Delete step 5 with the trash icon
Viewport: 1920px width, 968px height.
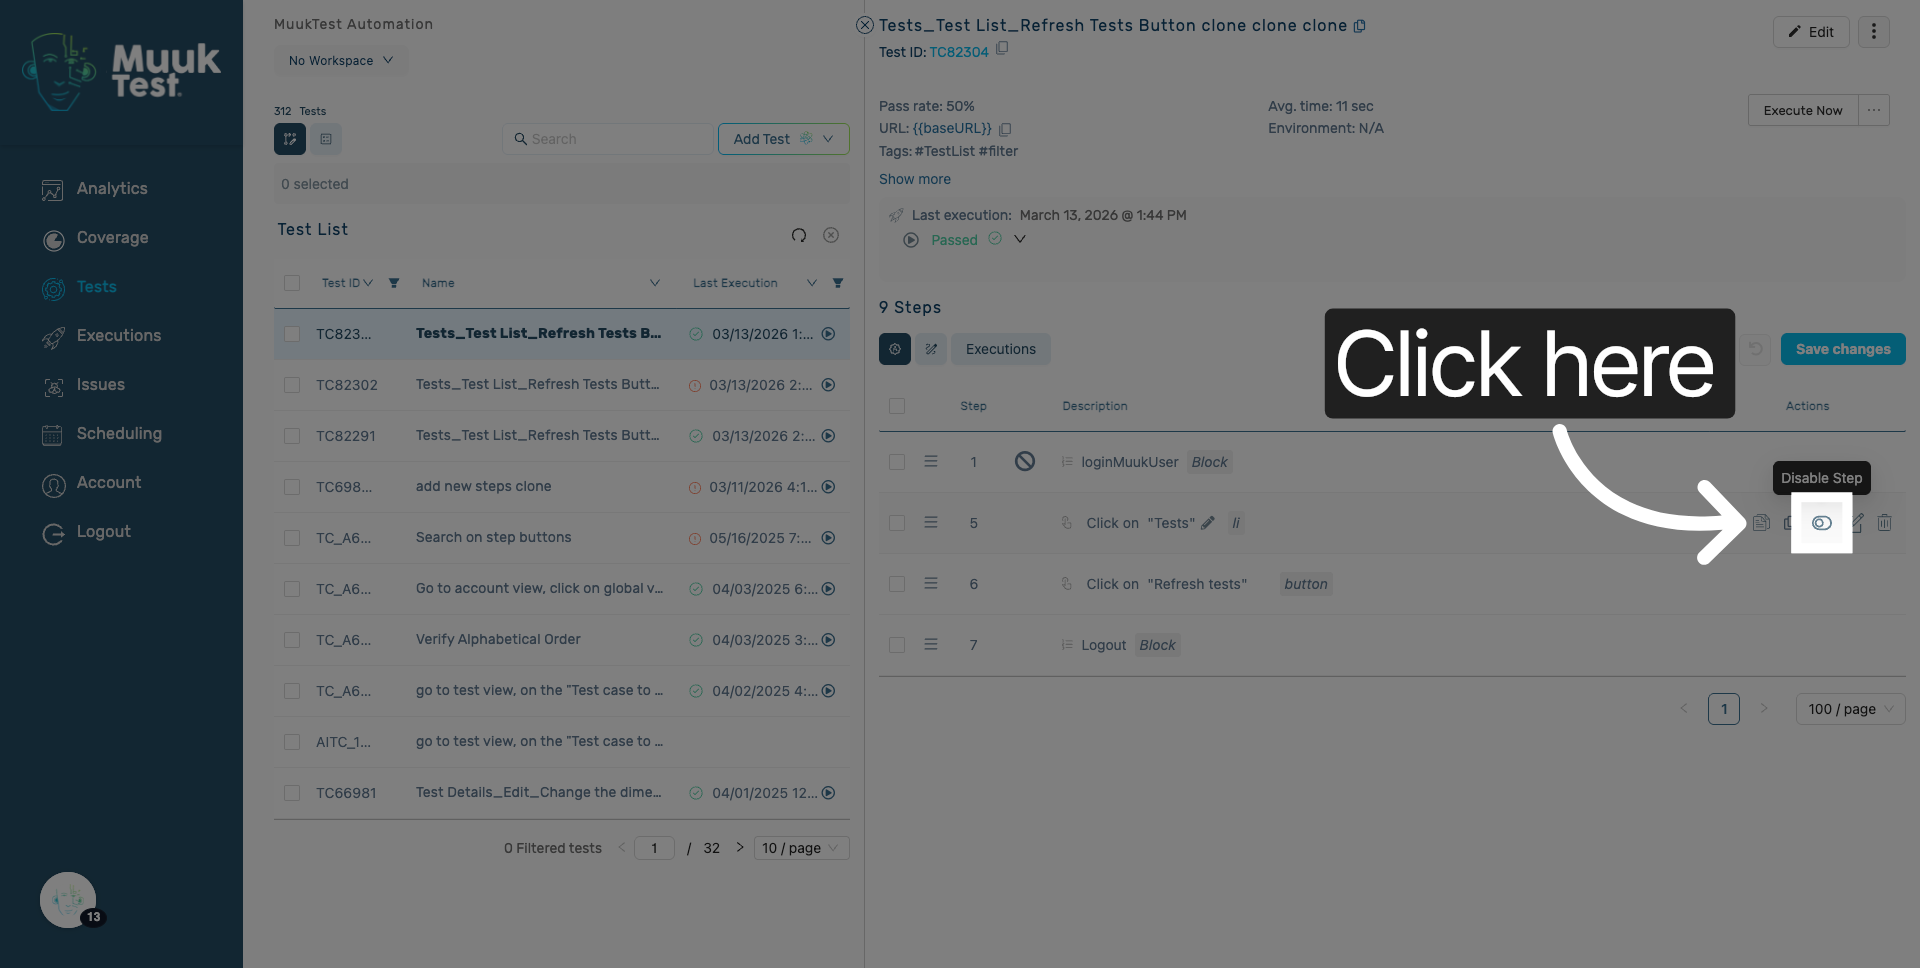click(1884, 523)
